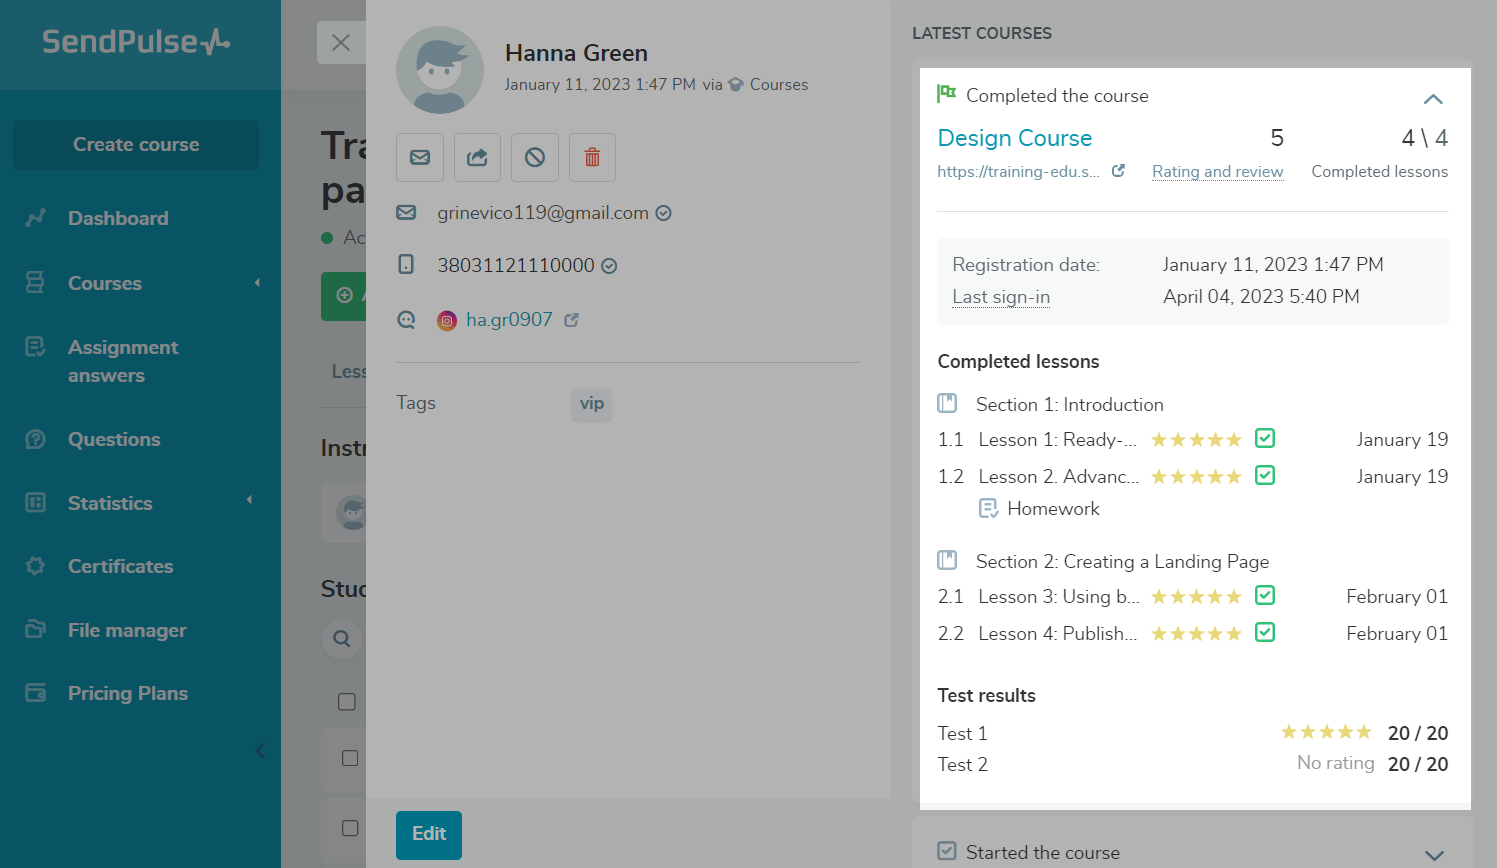Expand the Started the course section

(x=1434, y=855)
